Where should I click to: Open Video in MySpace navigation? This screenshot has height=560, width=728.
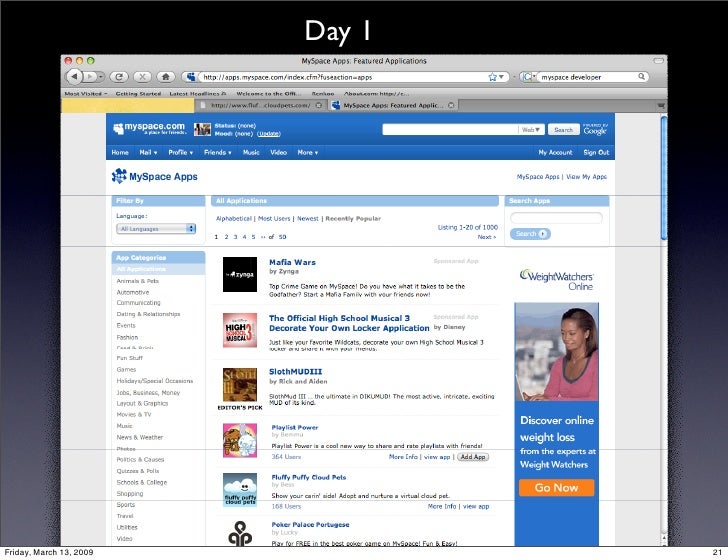coord(279,152)
